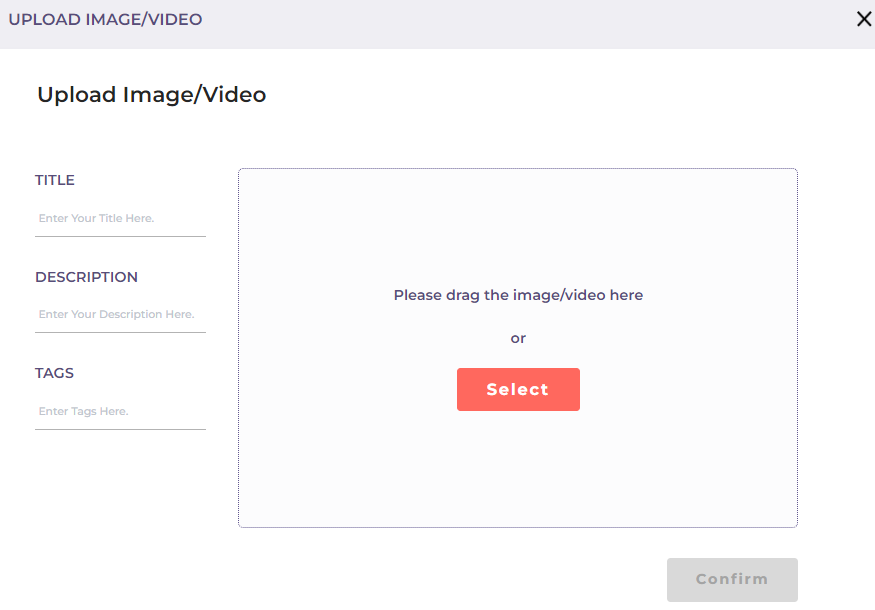The width and height of the screenshot is (875, 610).
Task: Click the TAGS label
Action: [x=54, y=373]
